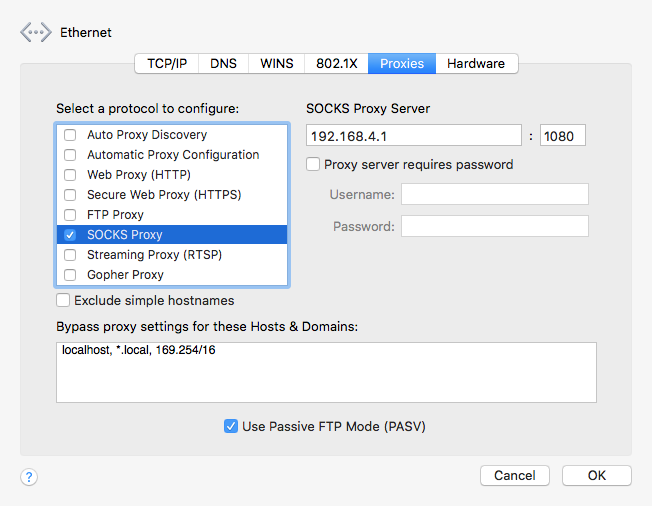Check Automatic Proxy Configuration
The height and width of the screenshot is (506, 652).
(x=70, y=155)
